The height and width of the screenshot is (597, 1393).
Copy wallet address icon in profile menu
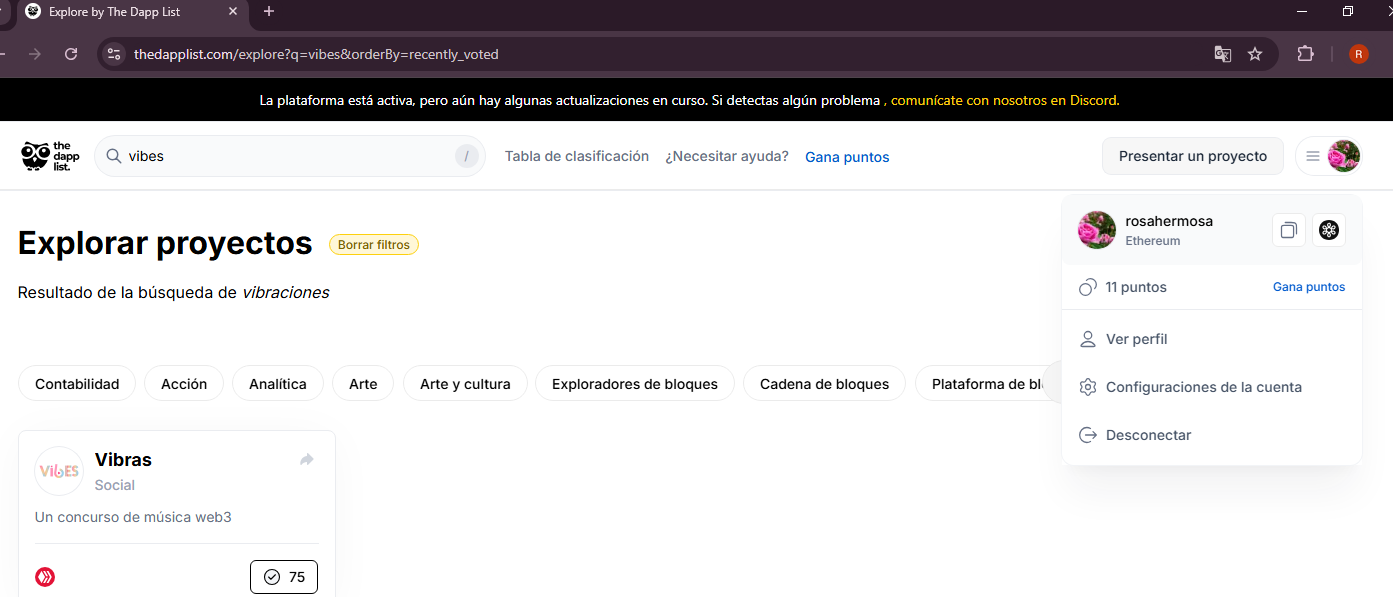click(x=1289, y=230)
